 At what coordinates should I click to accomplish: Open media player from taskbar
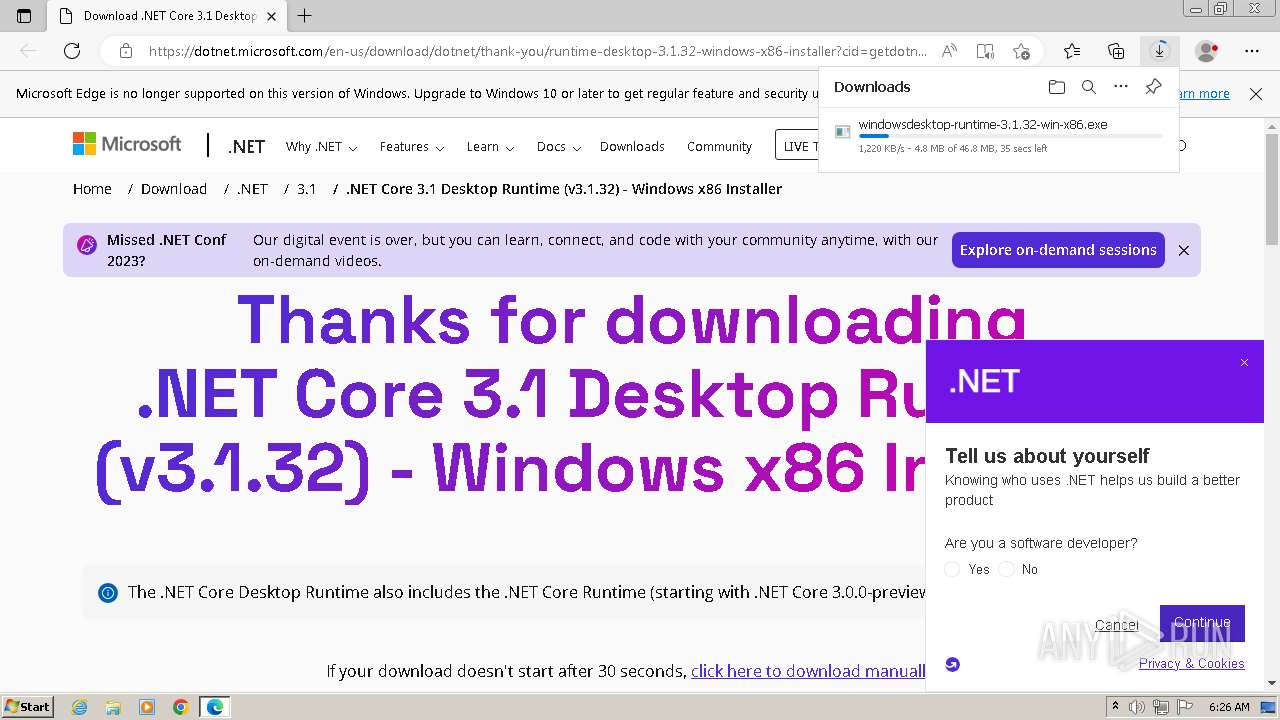147,707
